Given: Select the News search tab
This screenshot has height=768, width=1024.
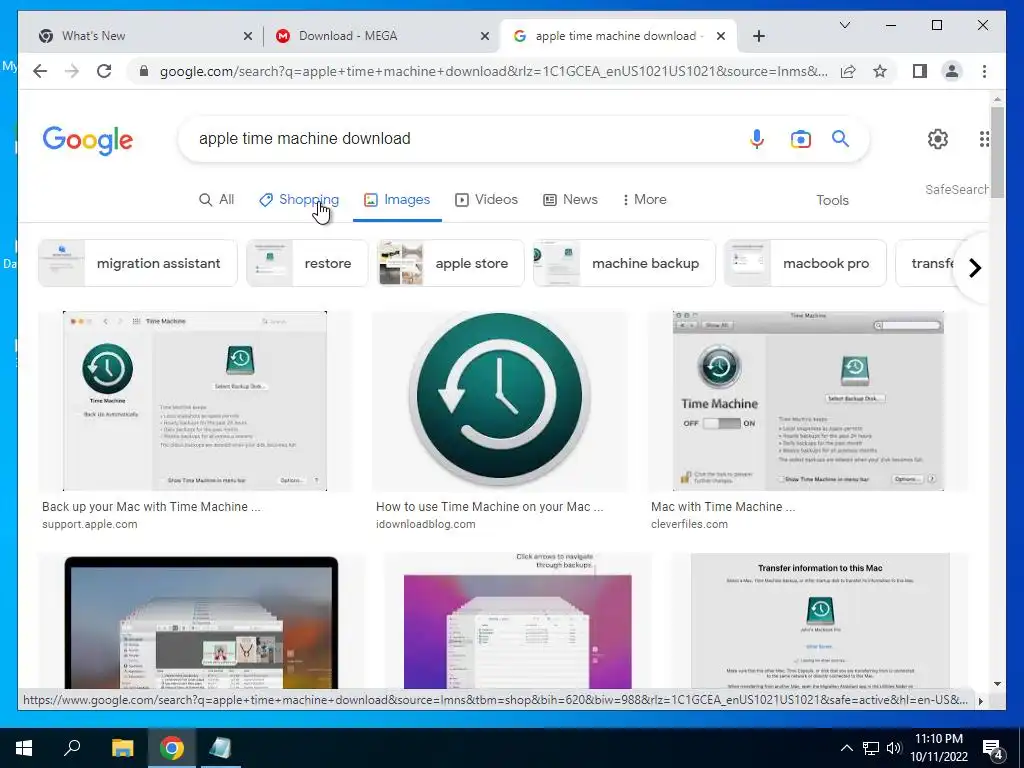Looking at the screenshot, I should [x=570, y=199].
